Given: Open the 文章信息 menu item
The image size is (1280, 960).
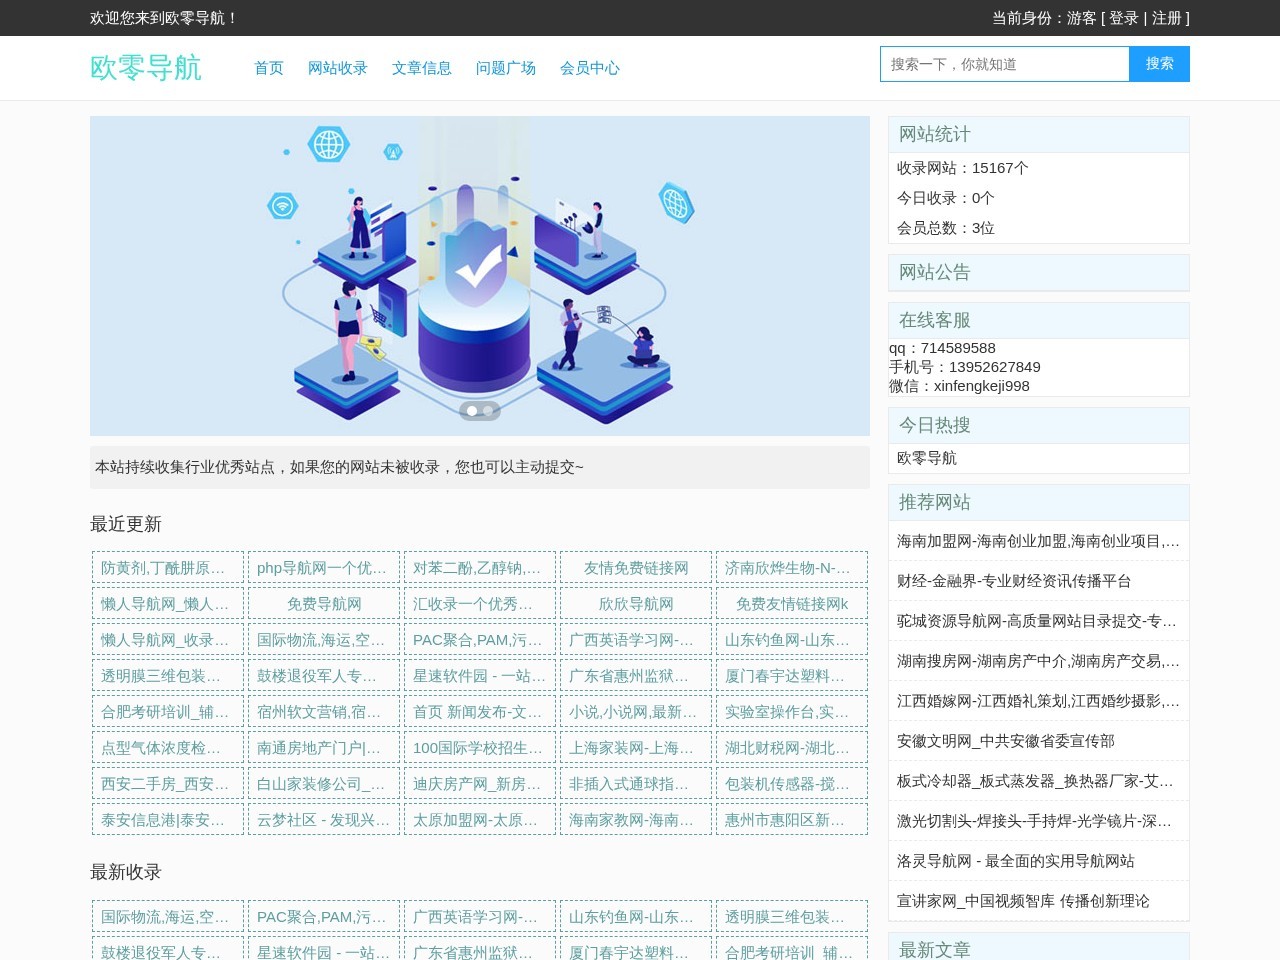Looking at the screenshot, I should (421, 68).
